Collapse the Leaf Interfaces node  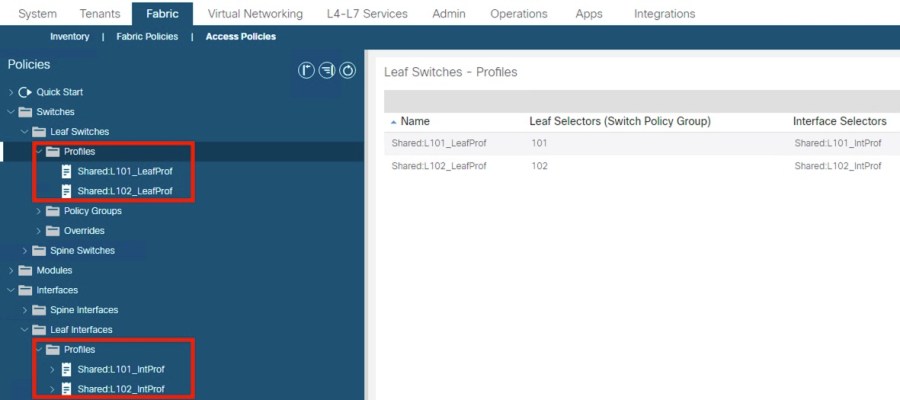point(25,330)
